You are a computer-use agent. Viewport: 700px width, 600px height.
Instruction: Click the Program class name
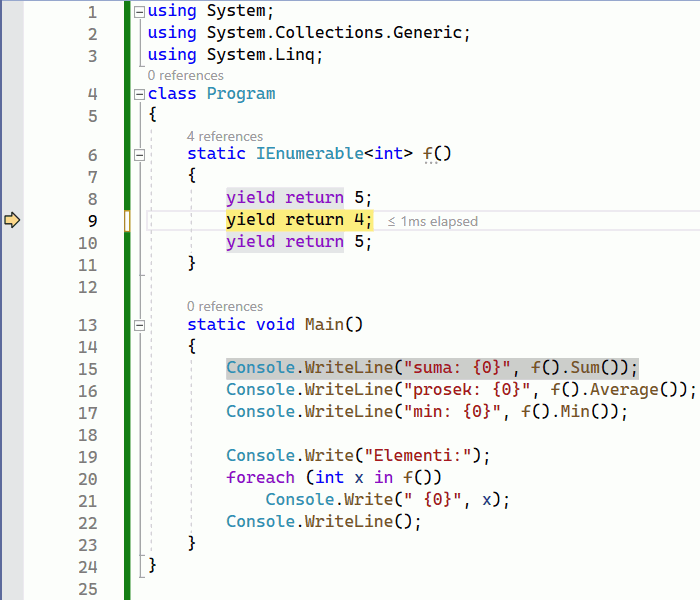pyautogui.click(x=240, y=94)
